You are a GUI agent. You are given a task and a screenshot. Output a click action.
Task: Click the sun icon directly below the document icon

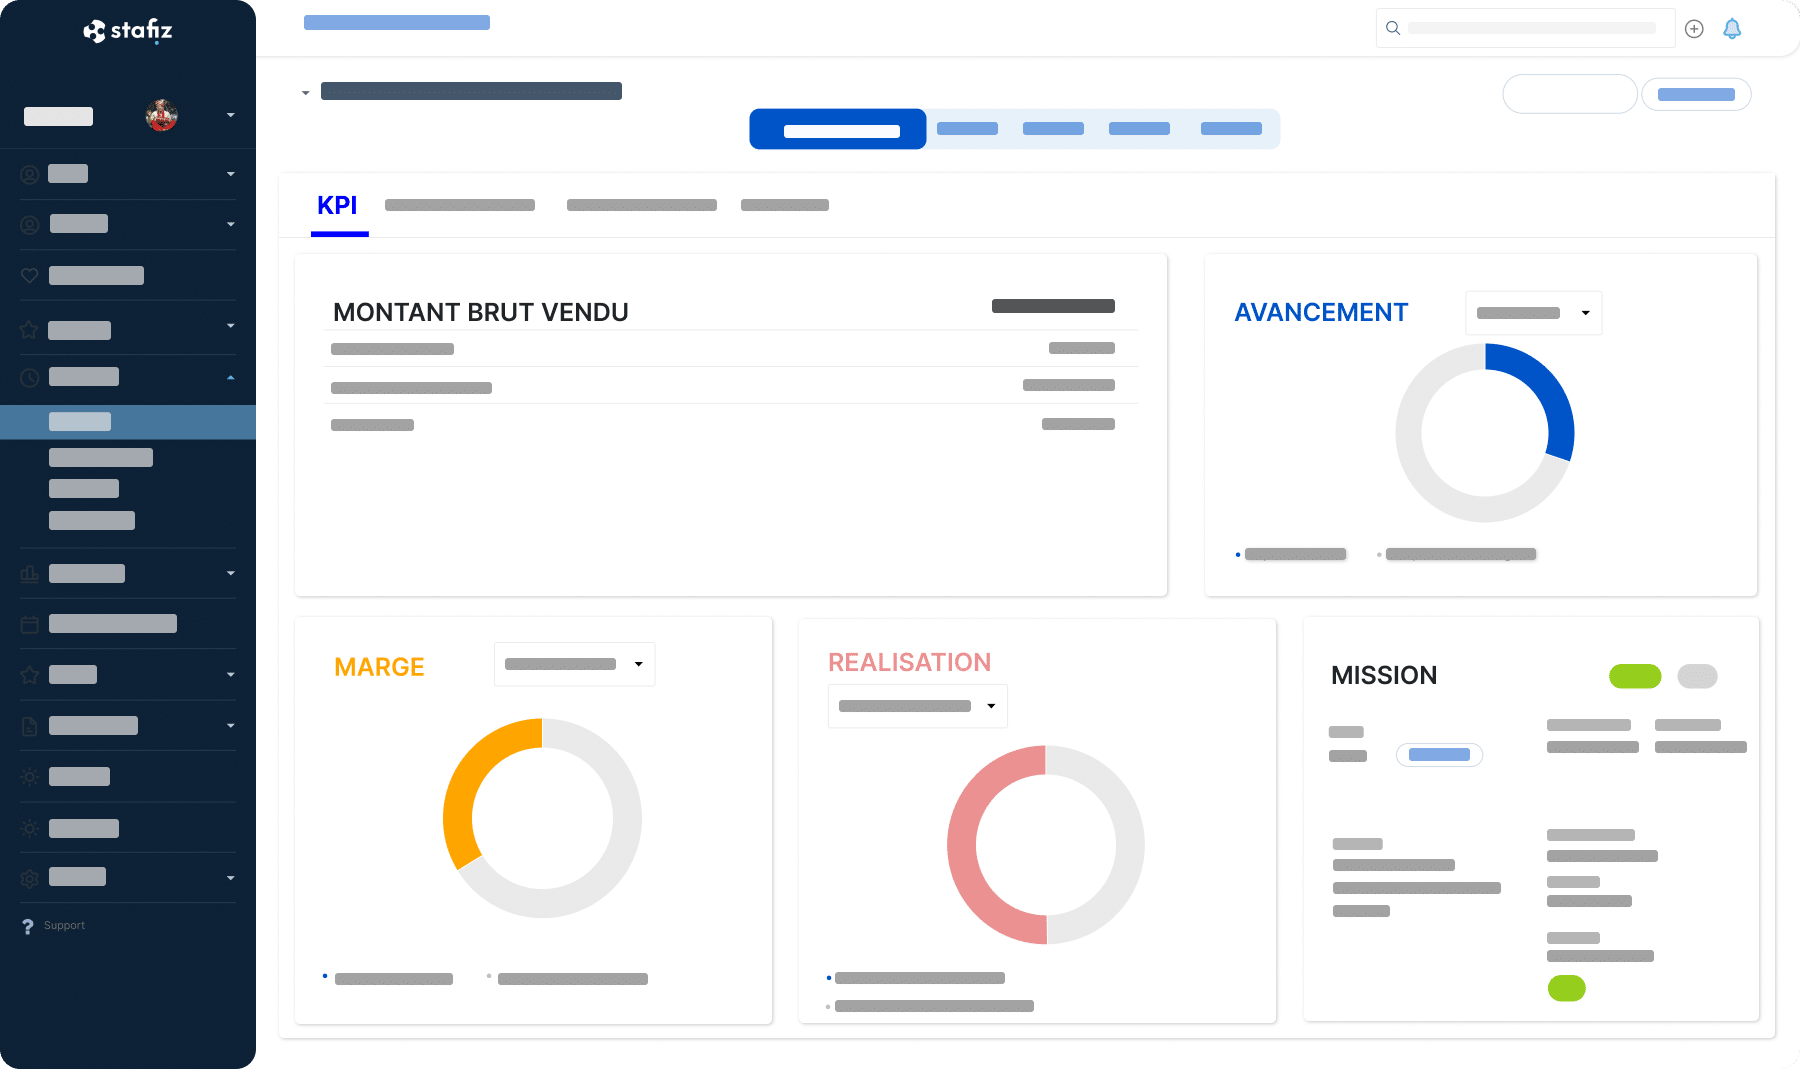pos(30,777)
